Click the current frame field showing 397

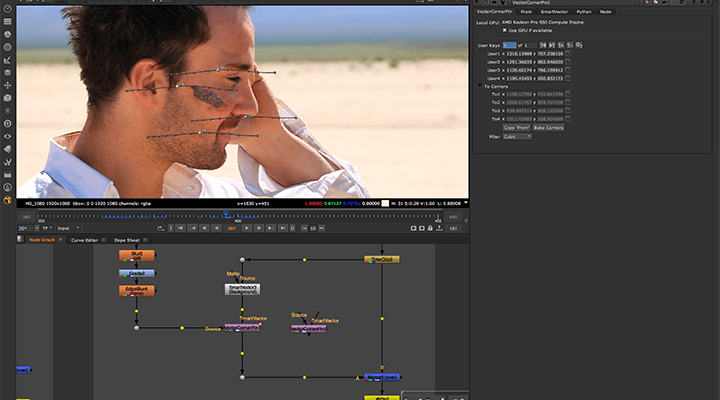click(231, 228)
